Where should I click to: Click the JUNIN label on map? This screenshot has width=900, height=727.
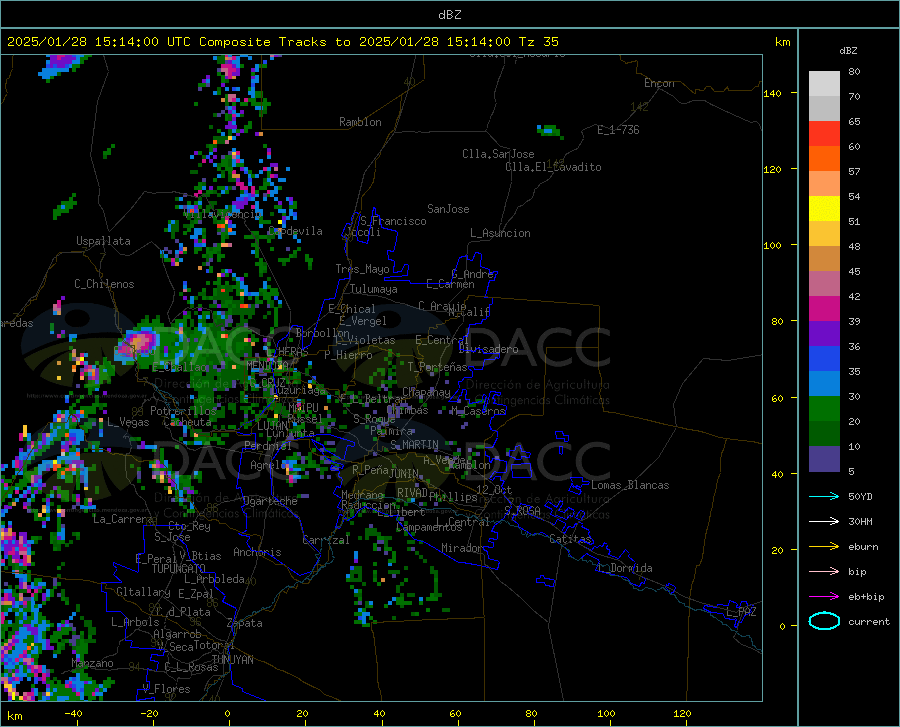[404, 473]
